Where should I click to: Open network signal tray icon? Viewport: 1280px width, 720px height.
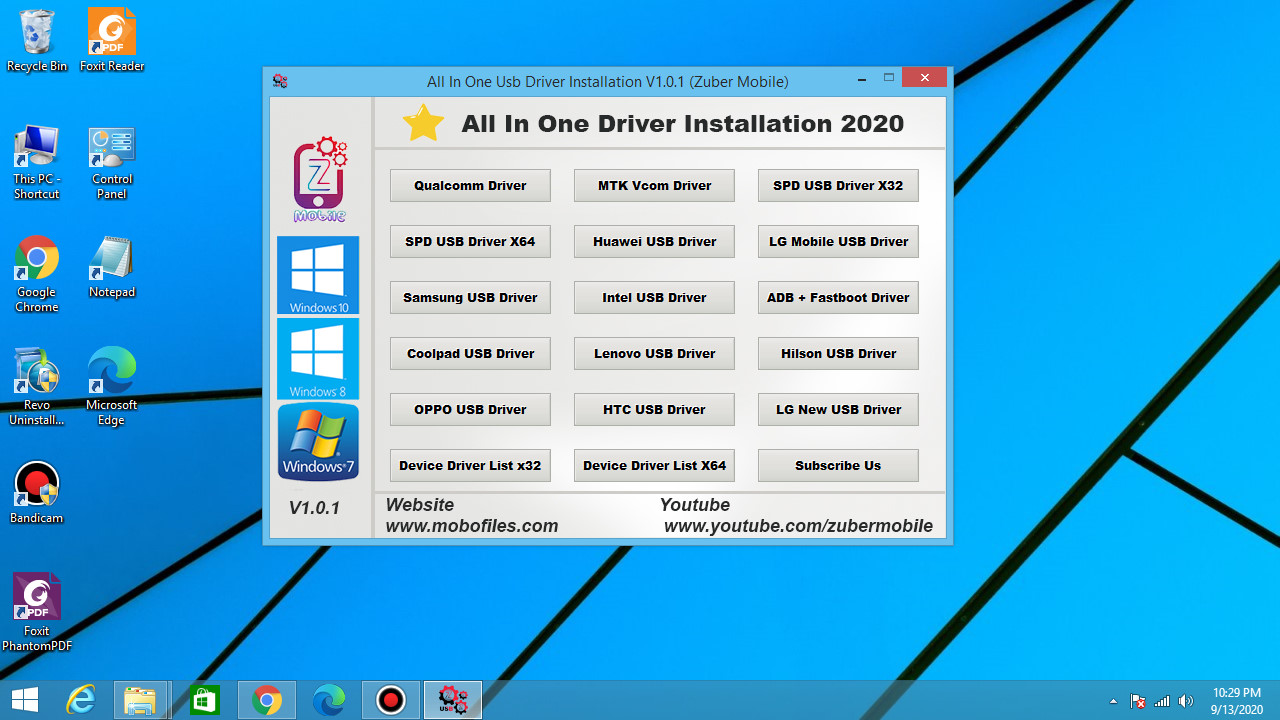point(1162,701)
